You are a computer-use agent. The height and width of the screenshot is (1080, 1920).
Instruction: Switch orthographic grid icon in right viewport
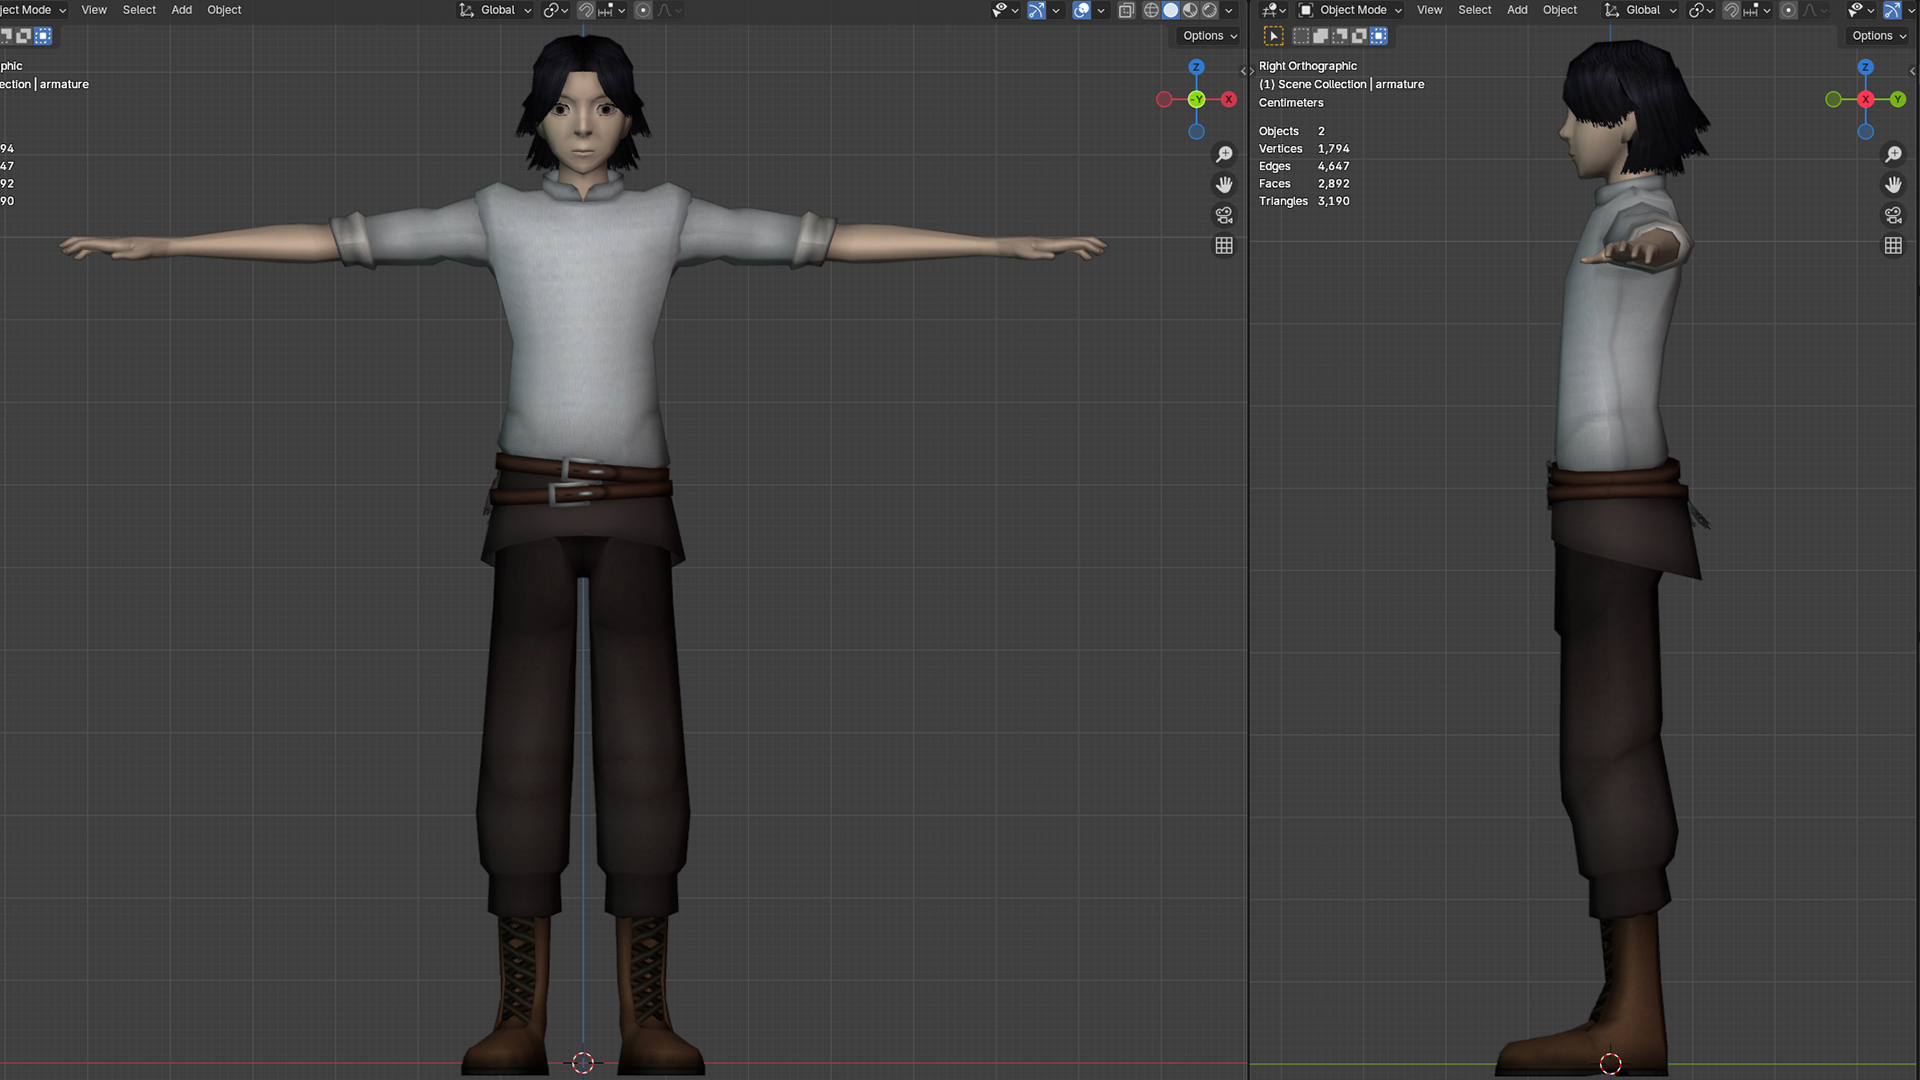[x=1893, y=246]
